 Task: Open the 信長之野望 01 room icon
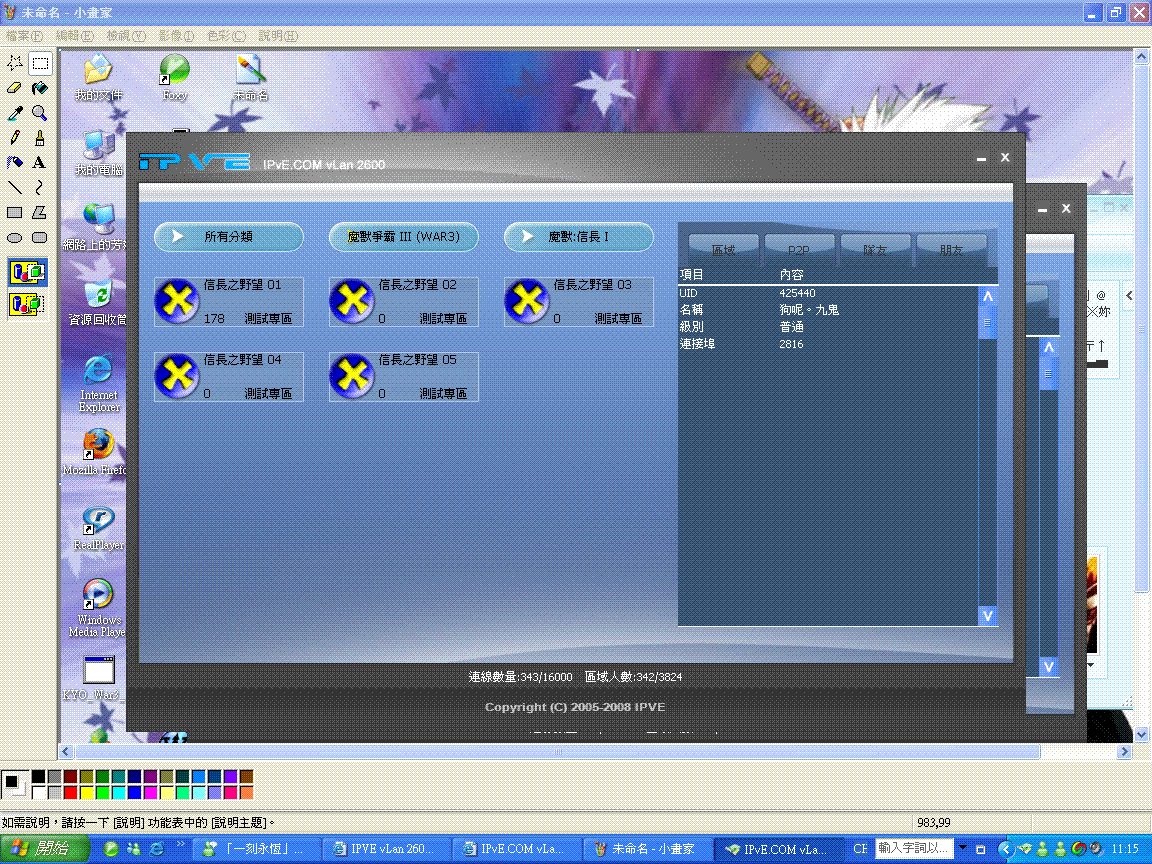point(177,301)
